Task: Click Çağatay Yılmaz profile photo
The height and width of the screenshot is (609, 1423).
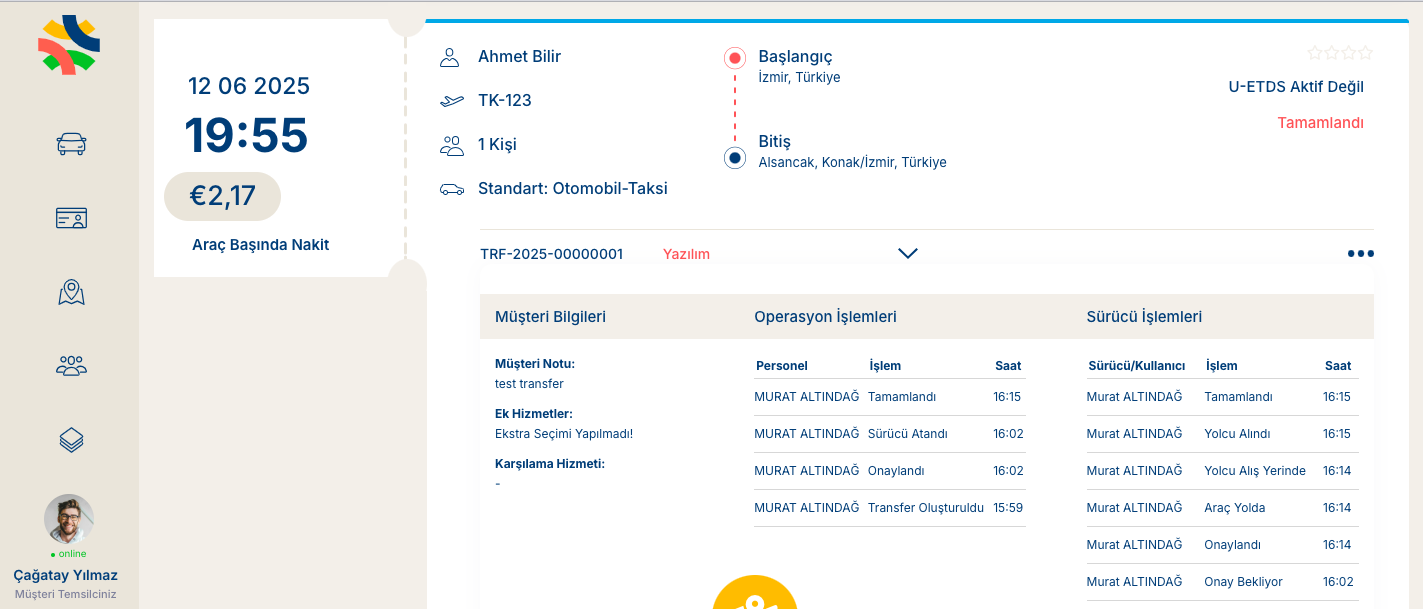Action: (69, 519)
